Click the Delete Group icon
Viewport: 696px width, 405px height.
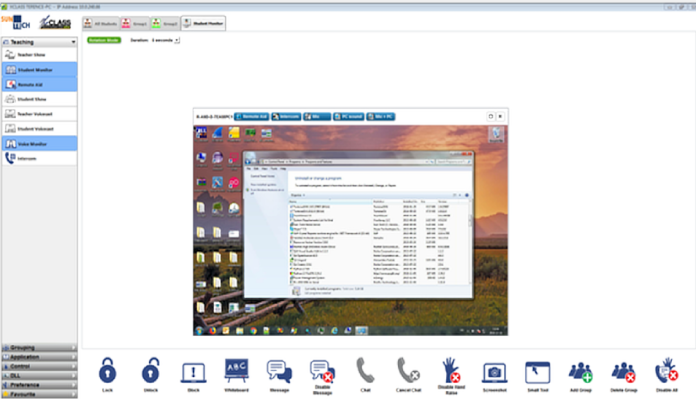624,372
